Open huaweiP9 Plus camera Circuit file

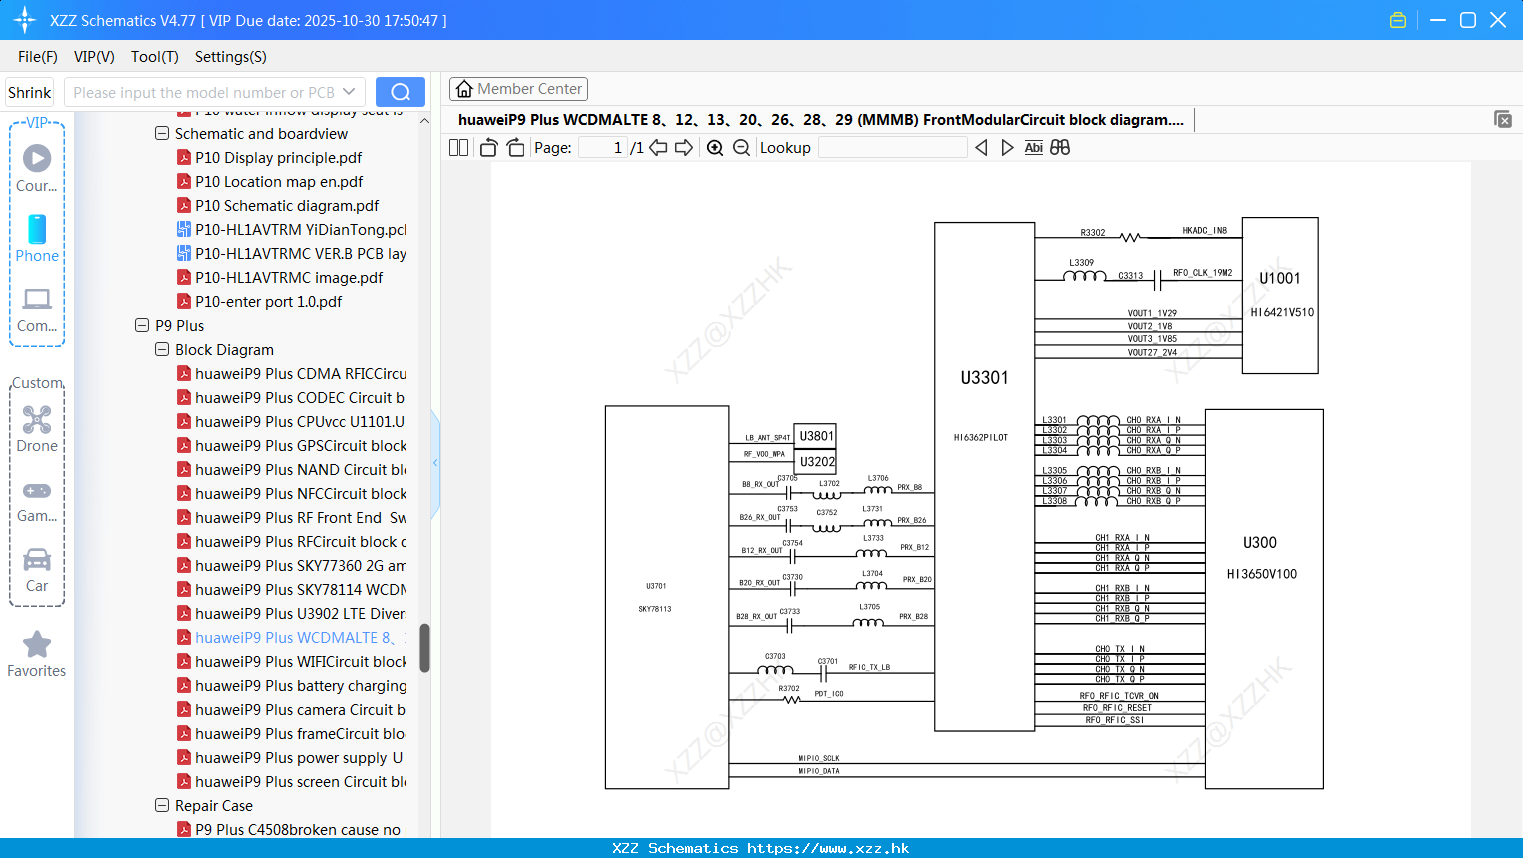point(300,709)
